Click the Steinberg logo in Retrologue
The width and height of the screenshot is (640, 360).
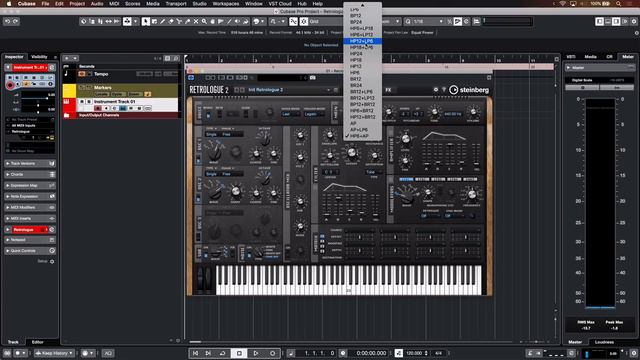click(x=469, y=90)
